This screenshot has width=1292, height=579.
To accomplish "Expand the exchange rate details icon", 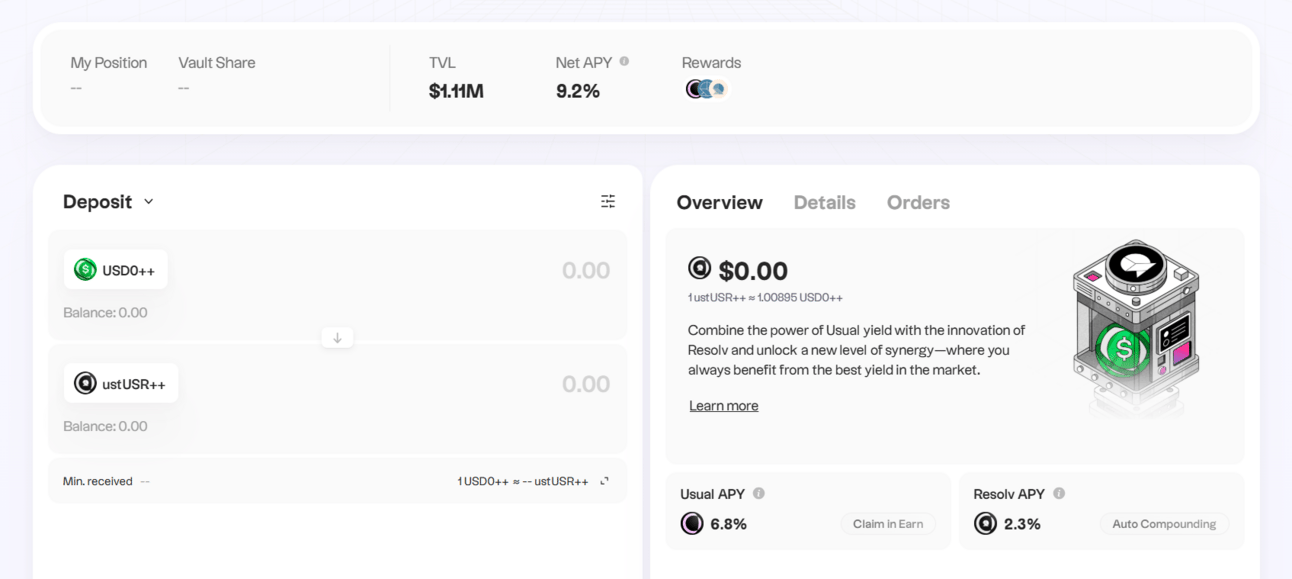I will (604, 481).
